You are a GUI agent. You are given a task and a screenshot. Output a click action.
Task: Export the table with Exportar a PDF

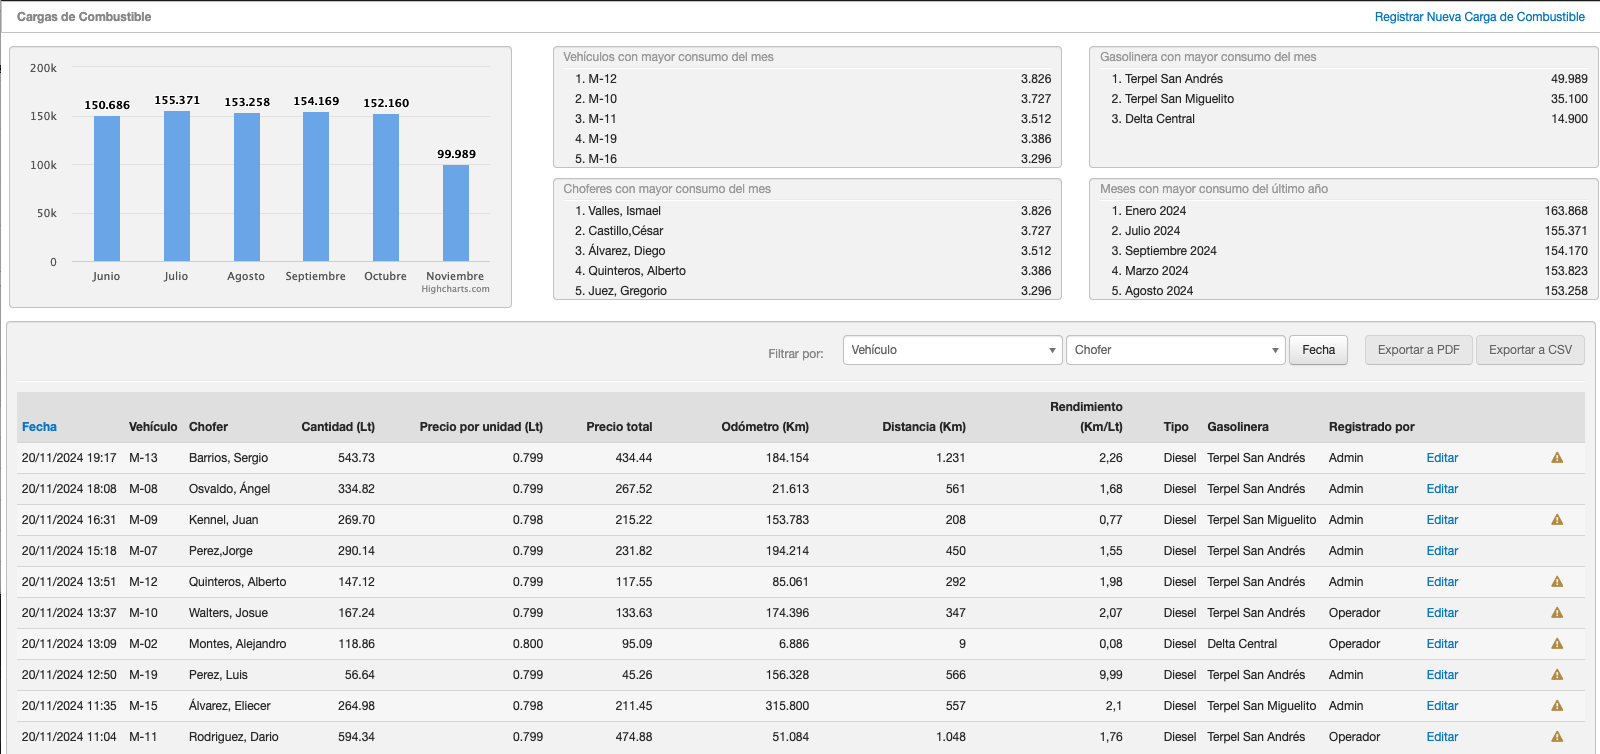click(1418, 350)
